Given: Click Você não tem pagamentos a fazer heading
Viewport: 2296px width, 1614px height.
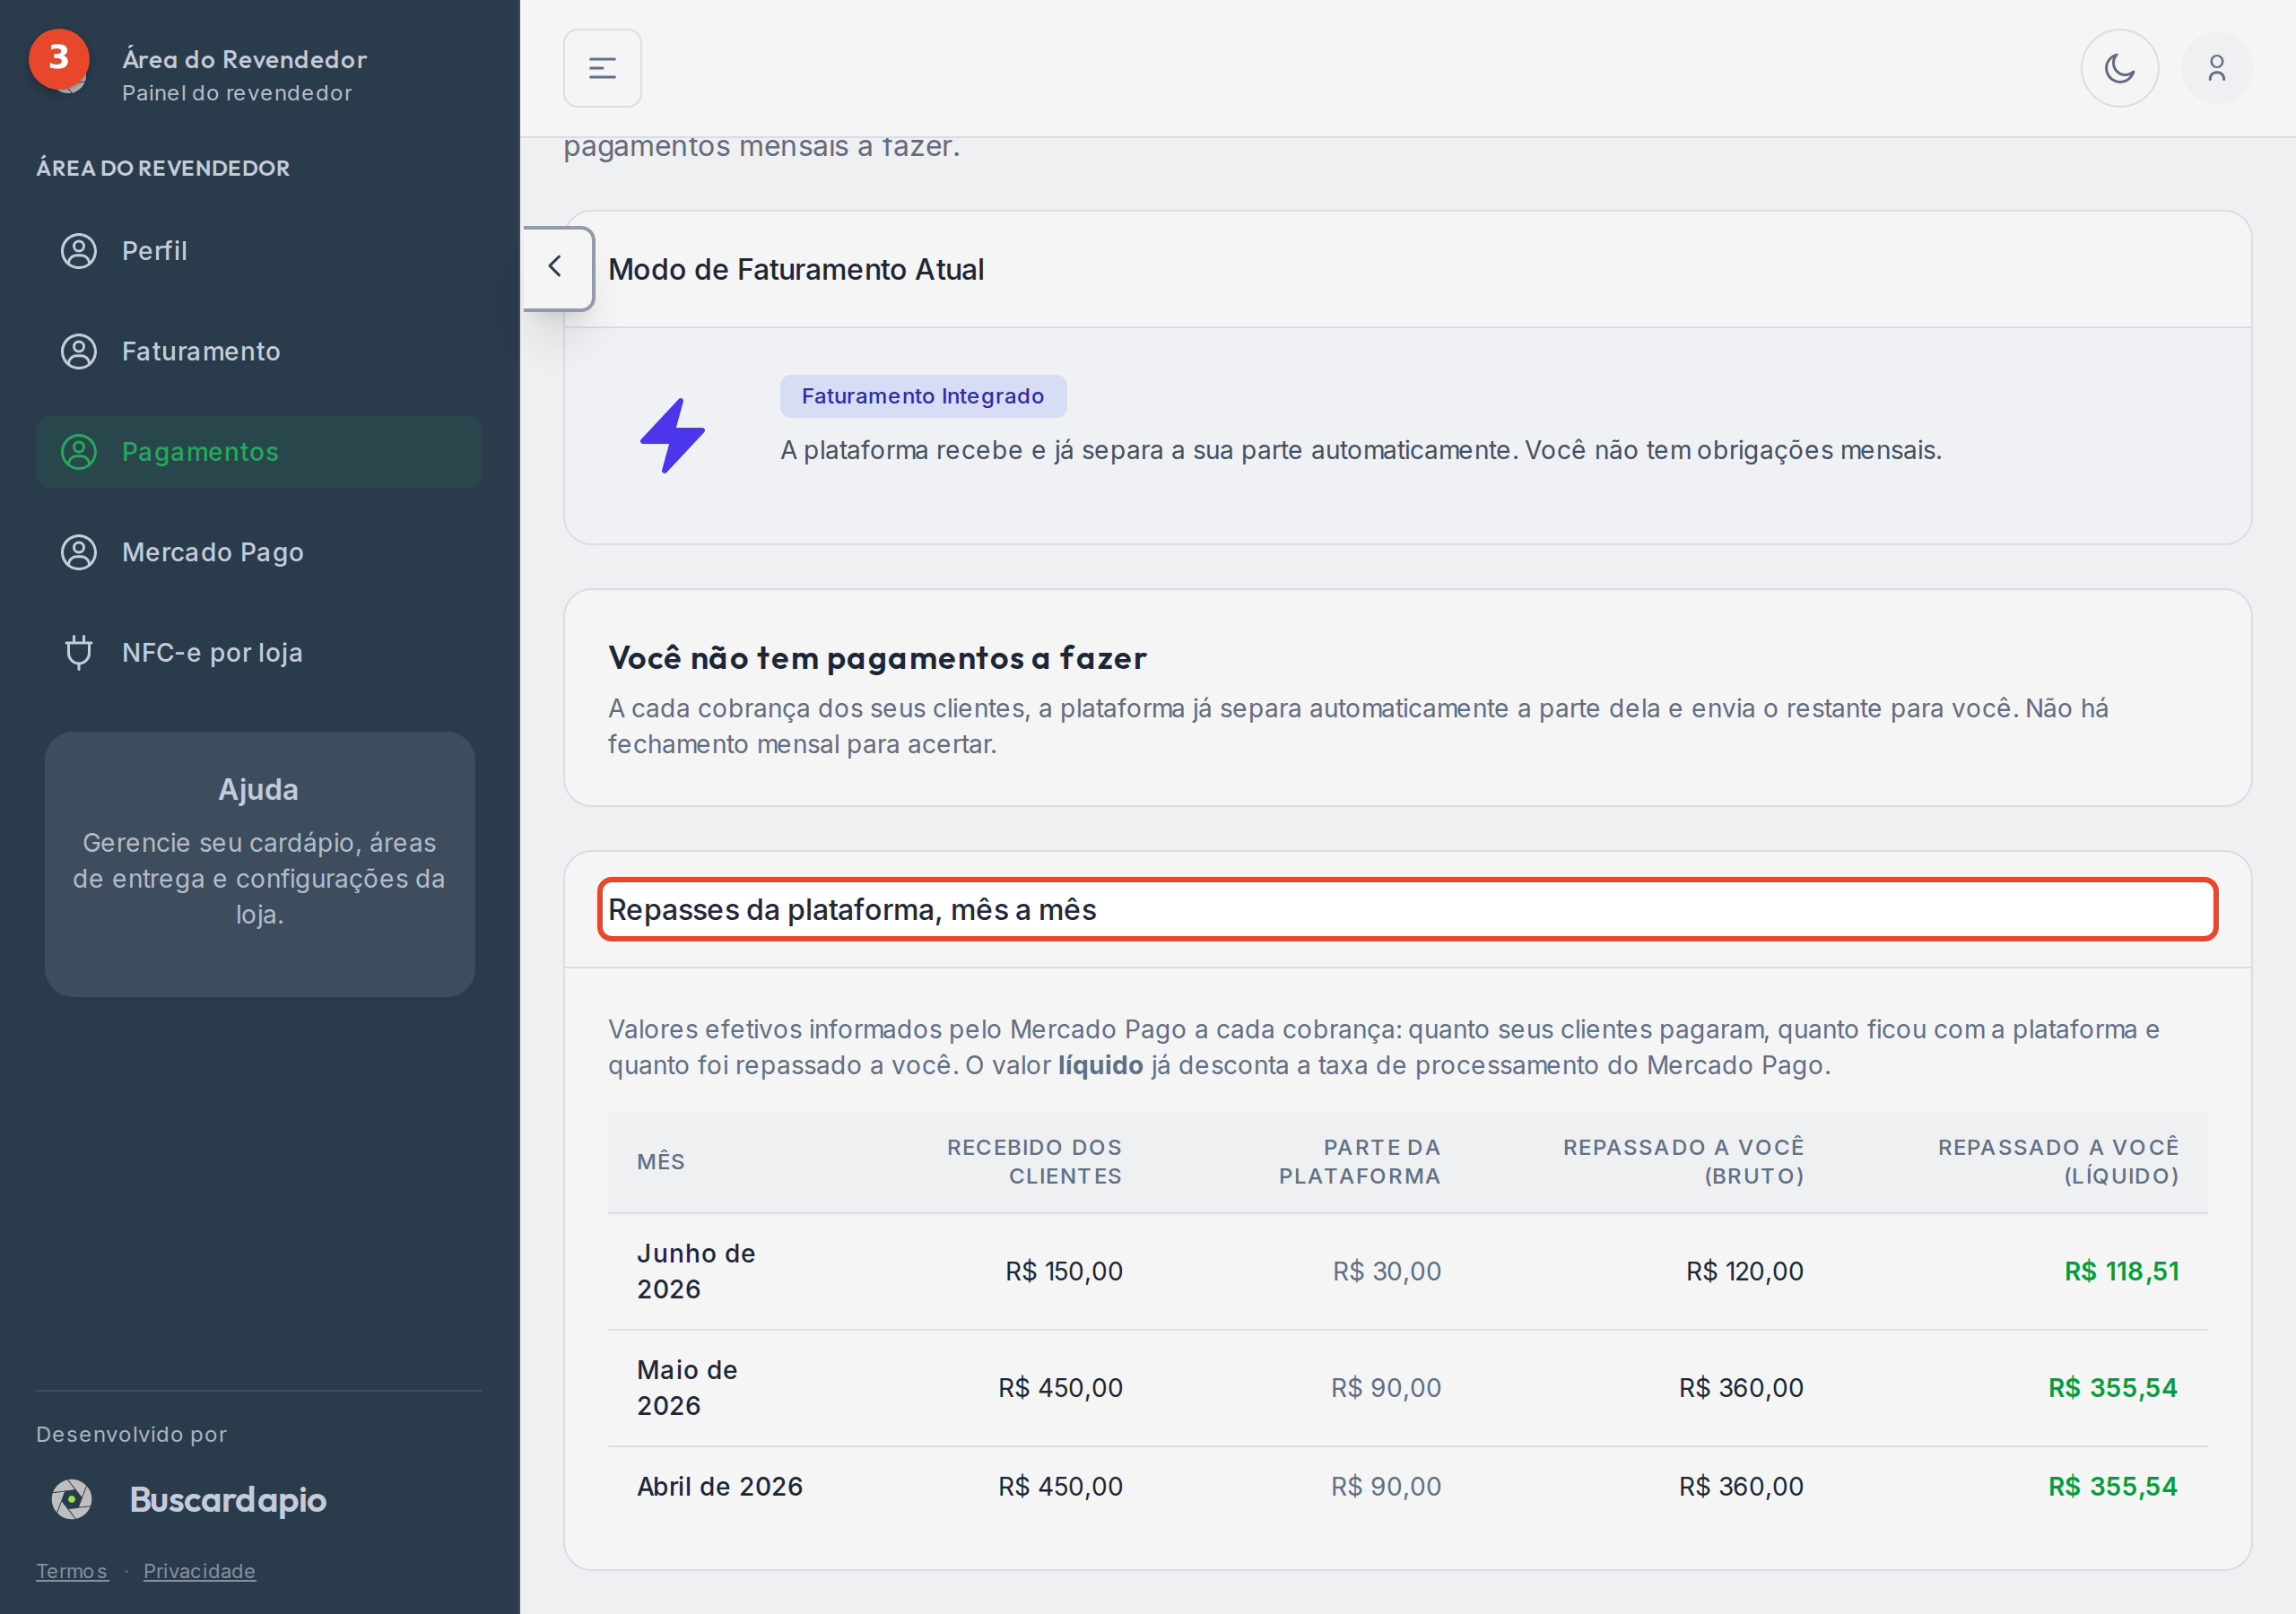Looking at the screenshot, I should tap(877, 658).
